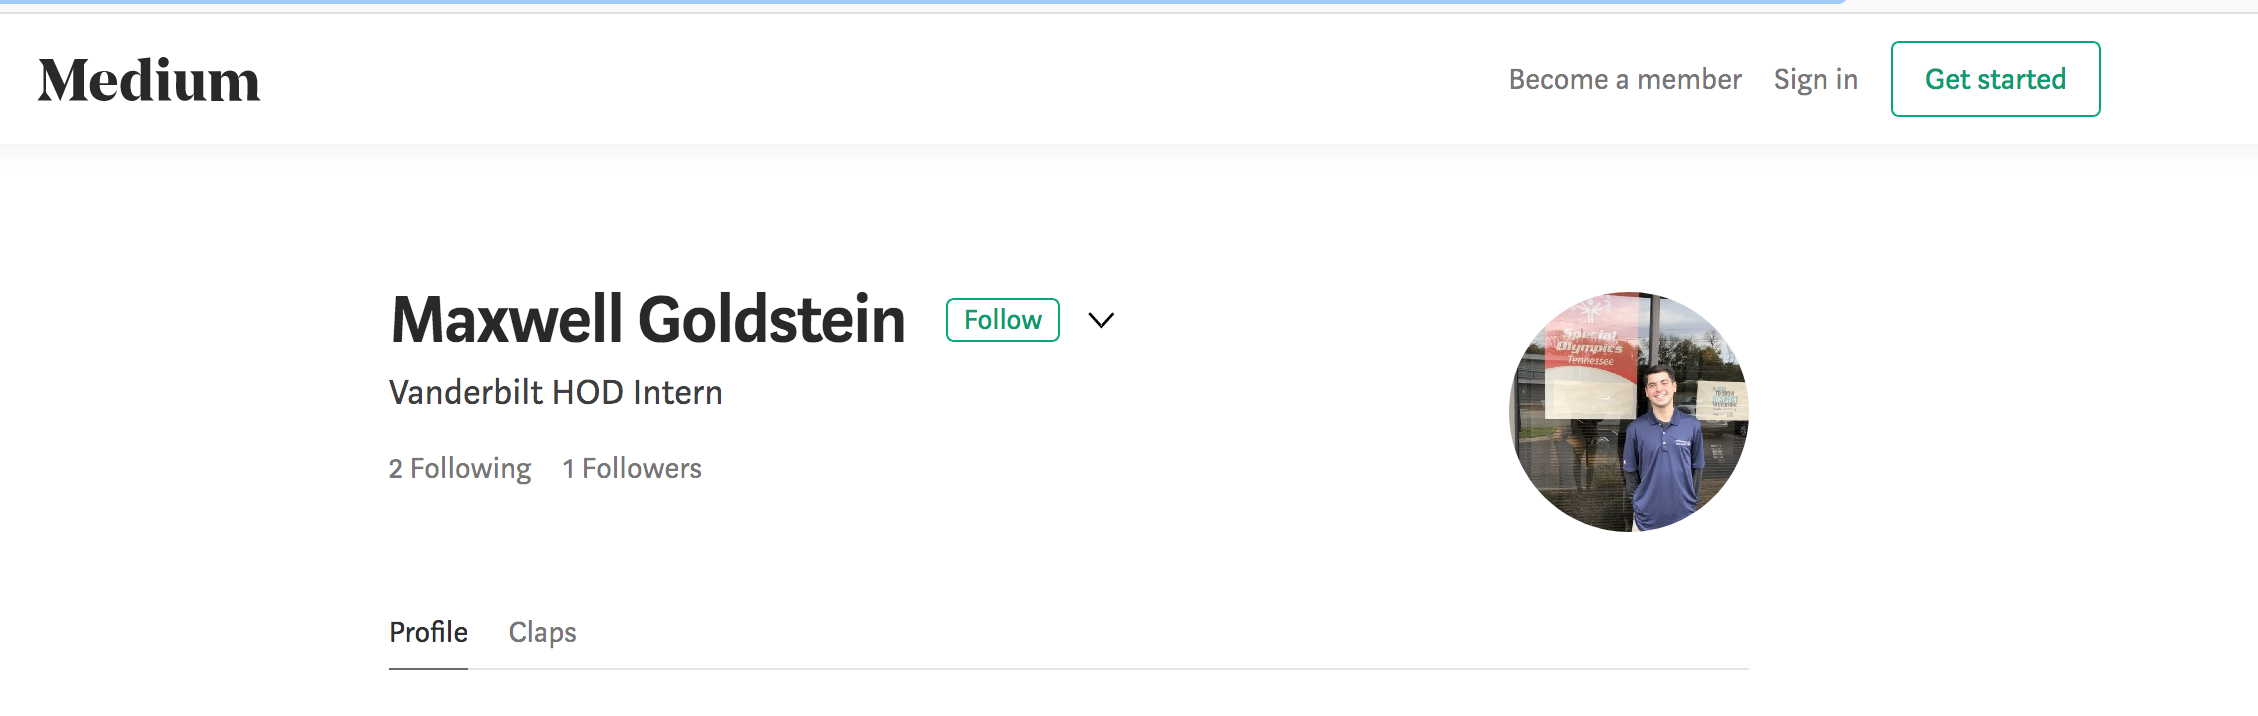Open the chevron menu beside Follow
Viewport: 2258px width, 716px height.
(x=1101, y=320)
